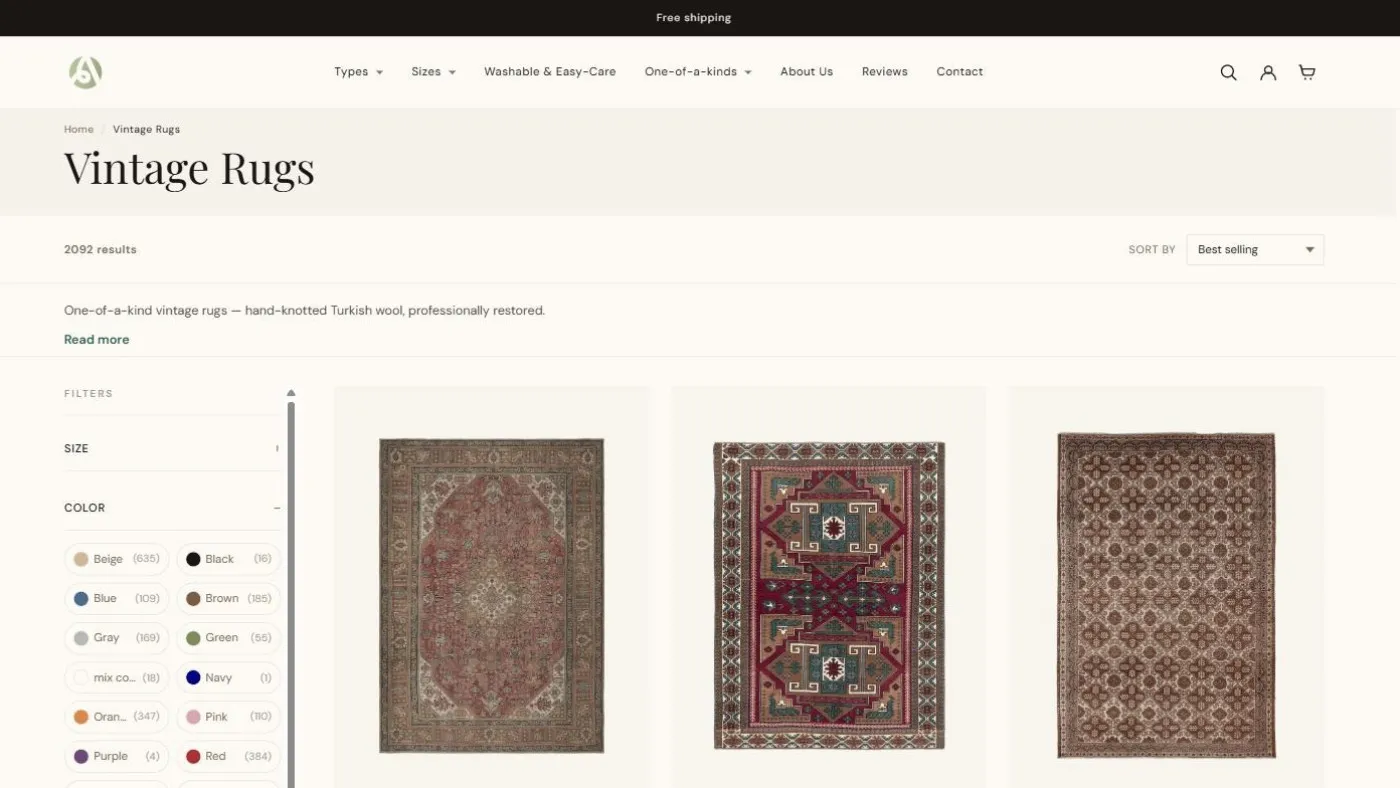This screenshot has height=788, width=1400.
Task: Click the one-of-a-kind vintage rugs description text
Action: pos(304,311)
